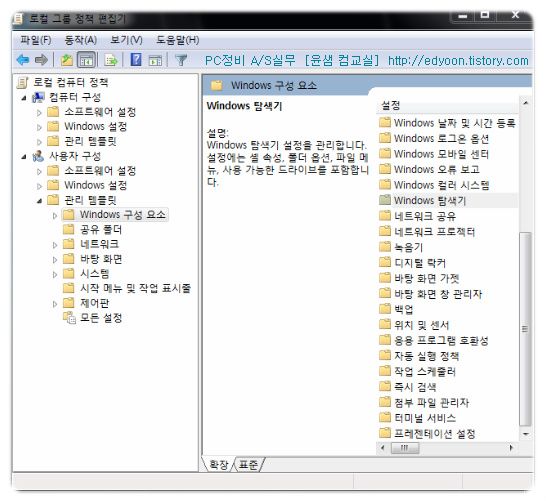The height and width of the screenshot is (503, 546).
Task: Click the 컴퓨터 구성 computer icon
Action: pos(38,97)
